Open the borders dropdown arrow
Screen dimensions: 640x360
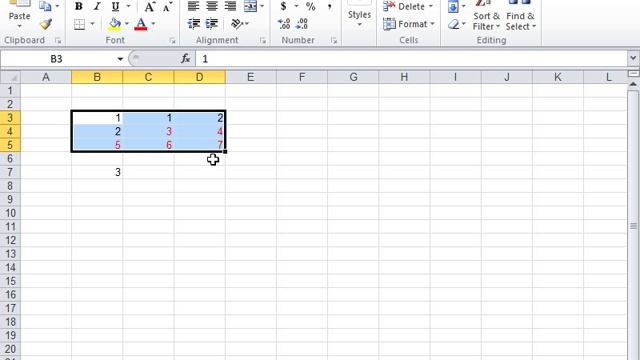92,24
